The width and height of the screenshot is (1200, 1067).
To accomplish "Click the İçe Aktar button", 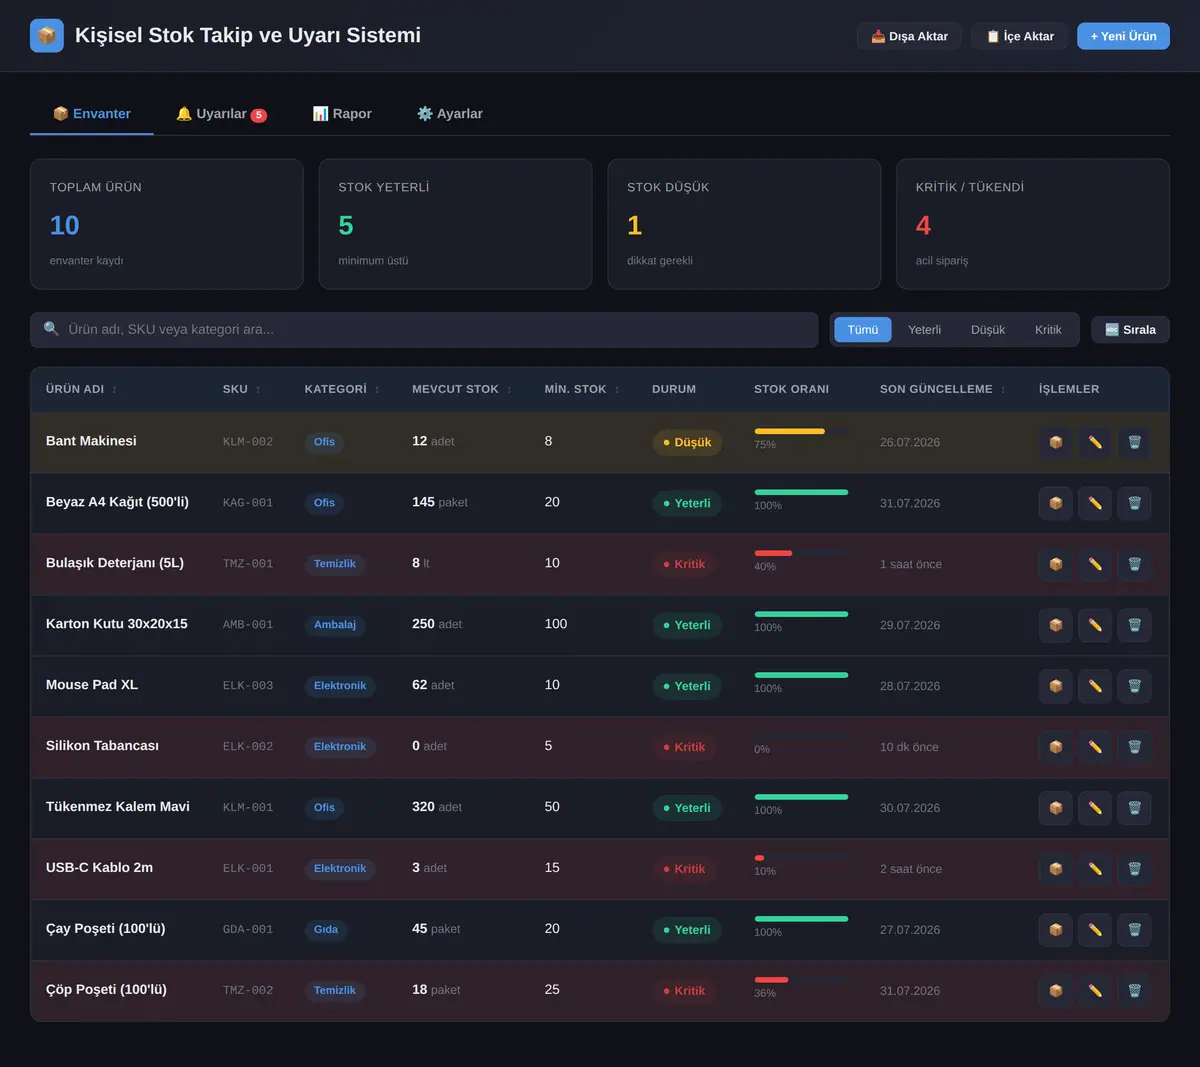I will point(1019,36).
